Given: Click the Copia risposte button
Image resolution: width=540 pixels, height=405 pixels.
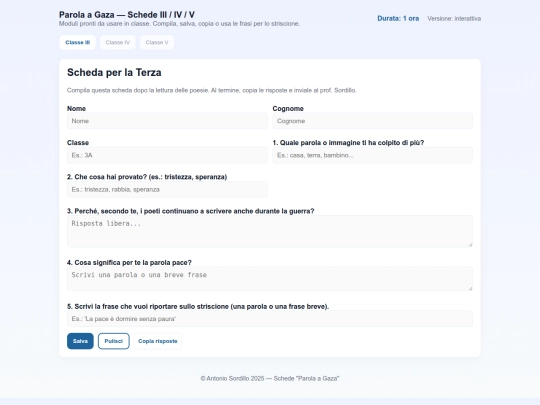Looking at the screenshot, I should [158, 341].
